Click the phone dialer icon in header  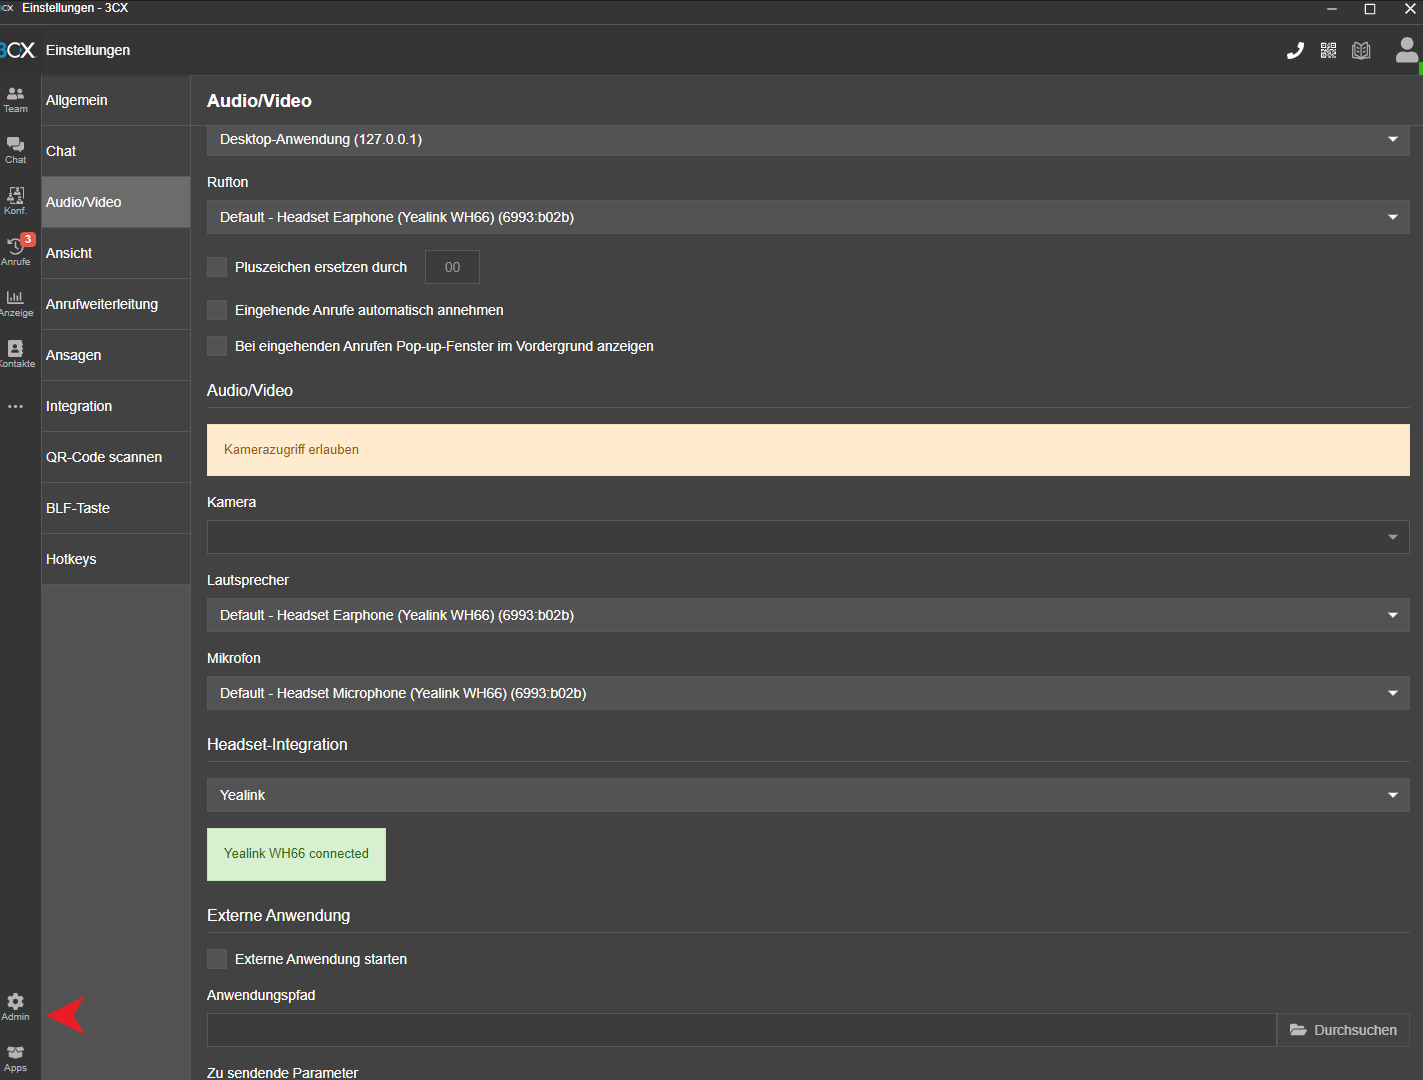pos(1295,51)
